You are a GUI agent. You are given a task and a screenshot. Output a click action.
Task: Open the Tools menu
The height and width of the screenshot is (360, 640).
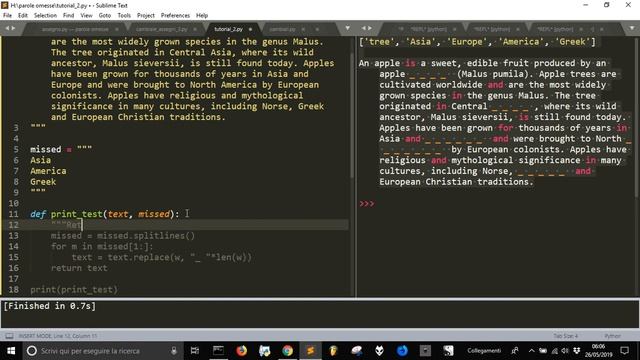(x=124, y=16)
